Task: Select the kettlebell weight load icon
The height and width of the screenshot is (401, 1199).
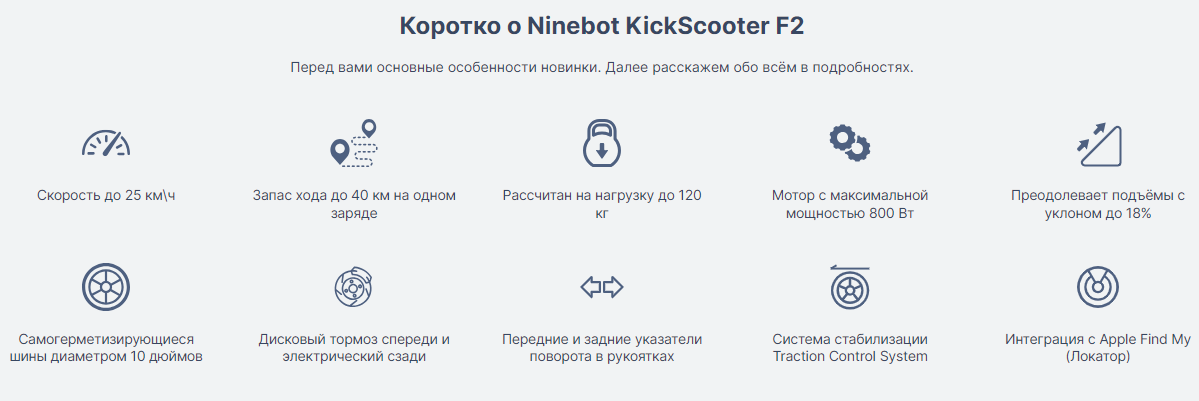Action: pos(602,143)
